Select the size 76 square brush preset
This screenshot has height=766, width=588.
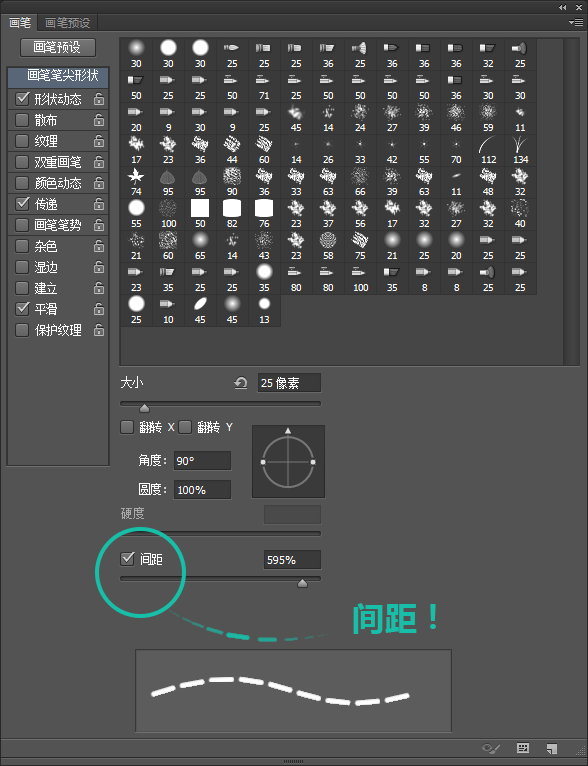click(x=264, y=215)
